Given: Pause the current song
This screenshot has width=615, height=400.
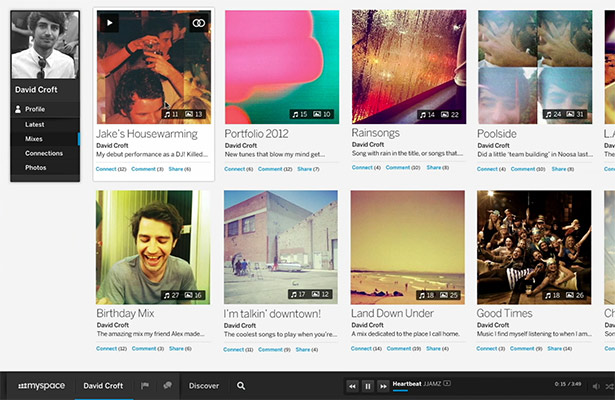Looking at the screenshot, I should click(x=368, y=386).
